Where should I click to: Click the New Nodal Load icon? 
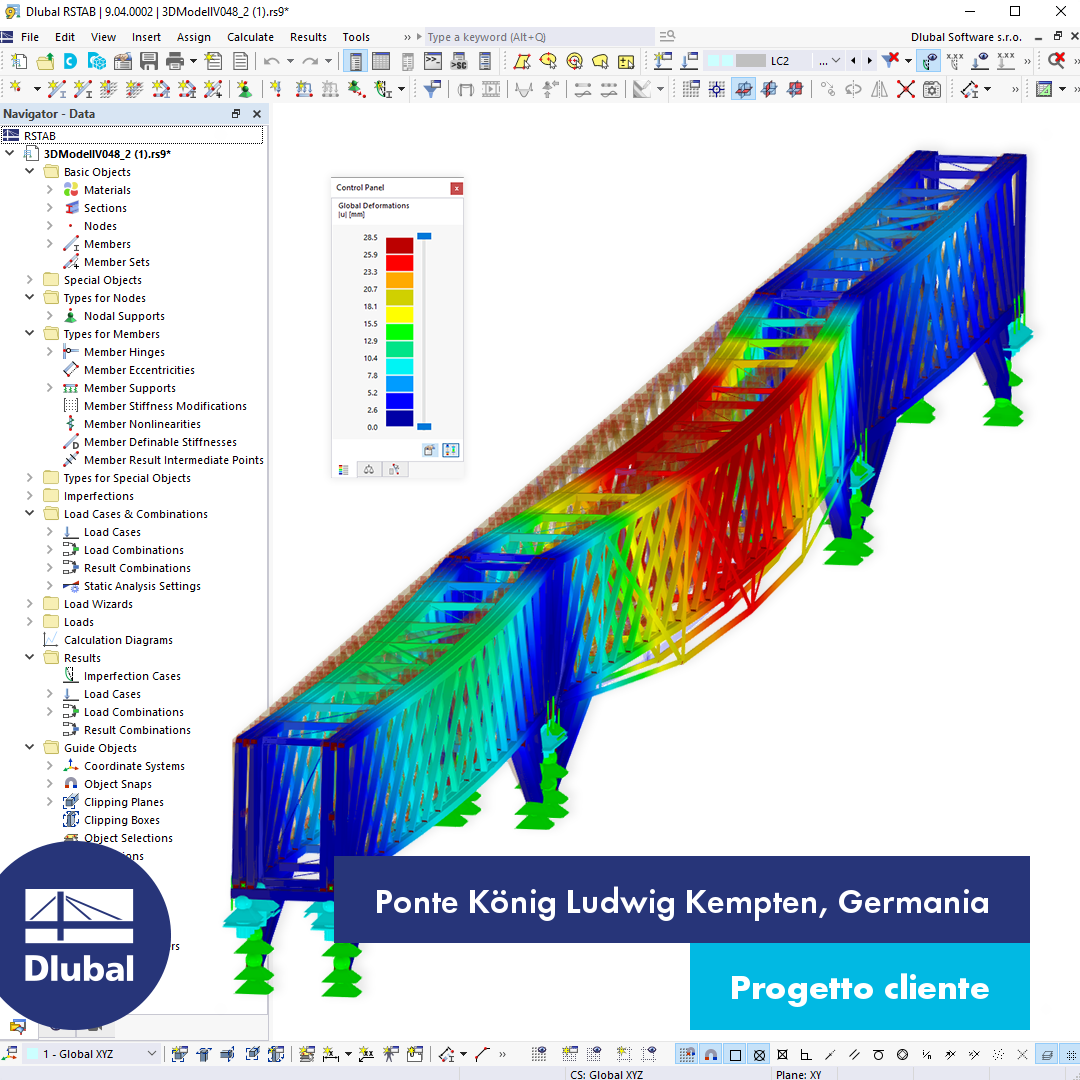pyautogui.click(x=276, y=89)
